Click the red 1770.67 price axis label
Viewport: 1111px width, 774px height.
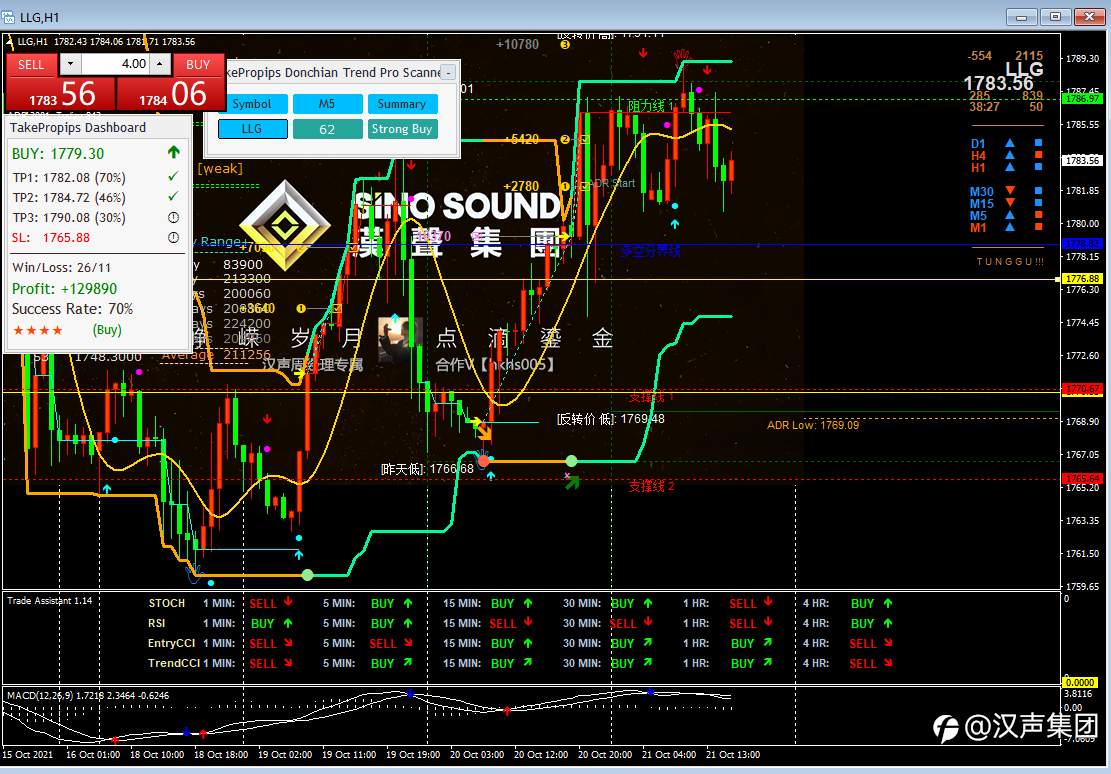pos(1081,389)
